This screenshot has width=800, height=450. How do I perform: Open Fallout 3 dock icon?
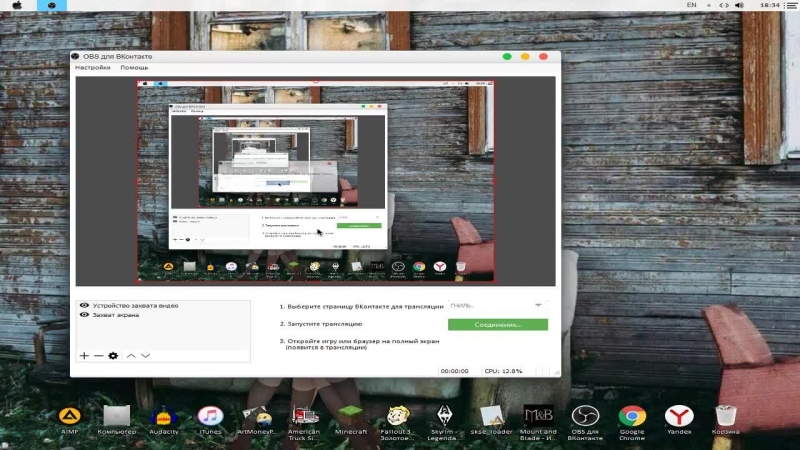[x=397, y=423]
